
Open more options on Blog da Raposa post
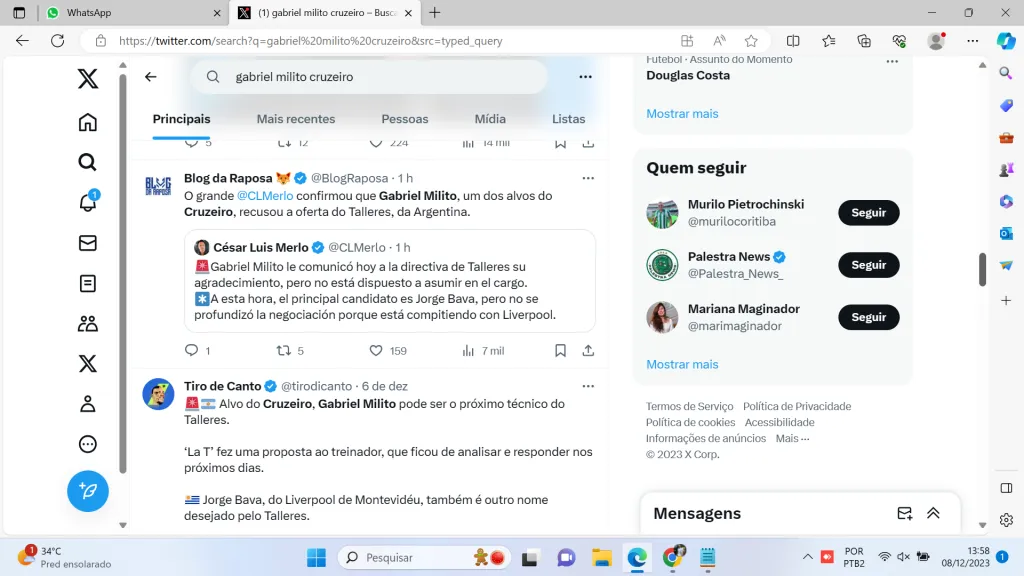[588, 178]
